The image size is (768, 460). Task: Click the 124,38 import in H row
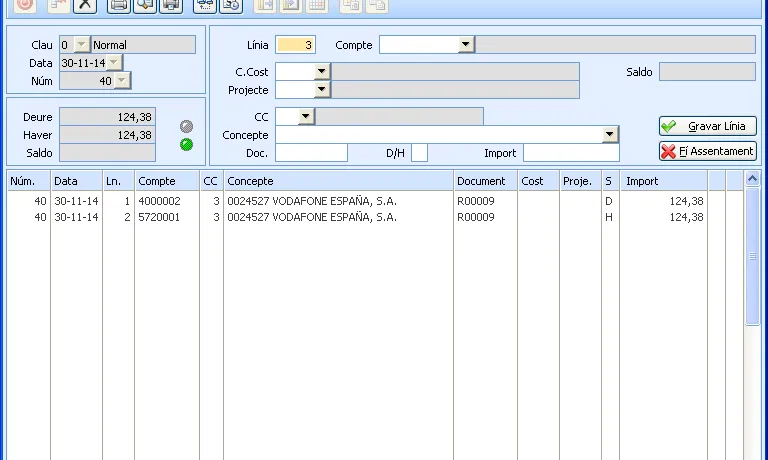[687, 217]
